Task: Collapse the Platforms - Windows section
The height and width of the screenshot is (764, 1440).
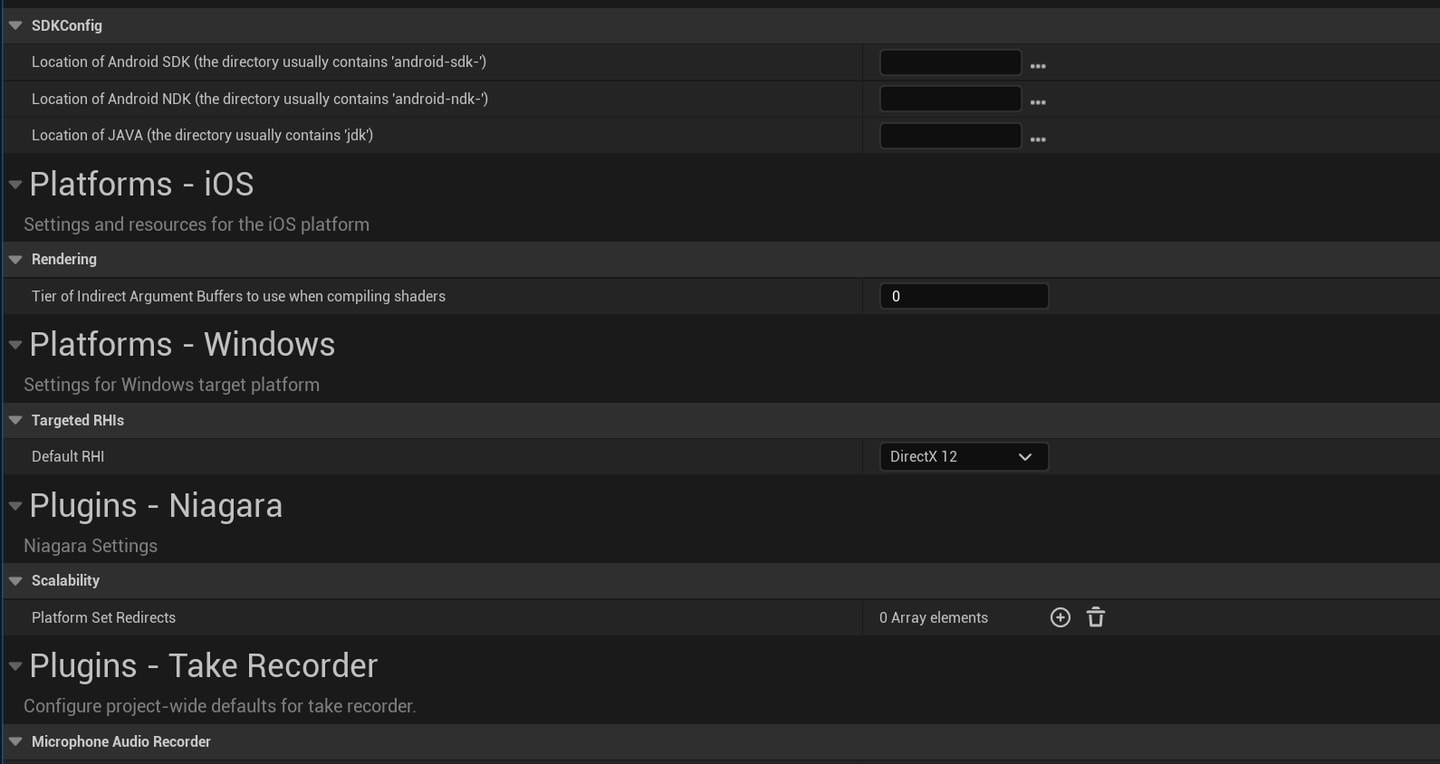Action: [15, 344]
